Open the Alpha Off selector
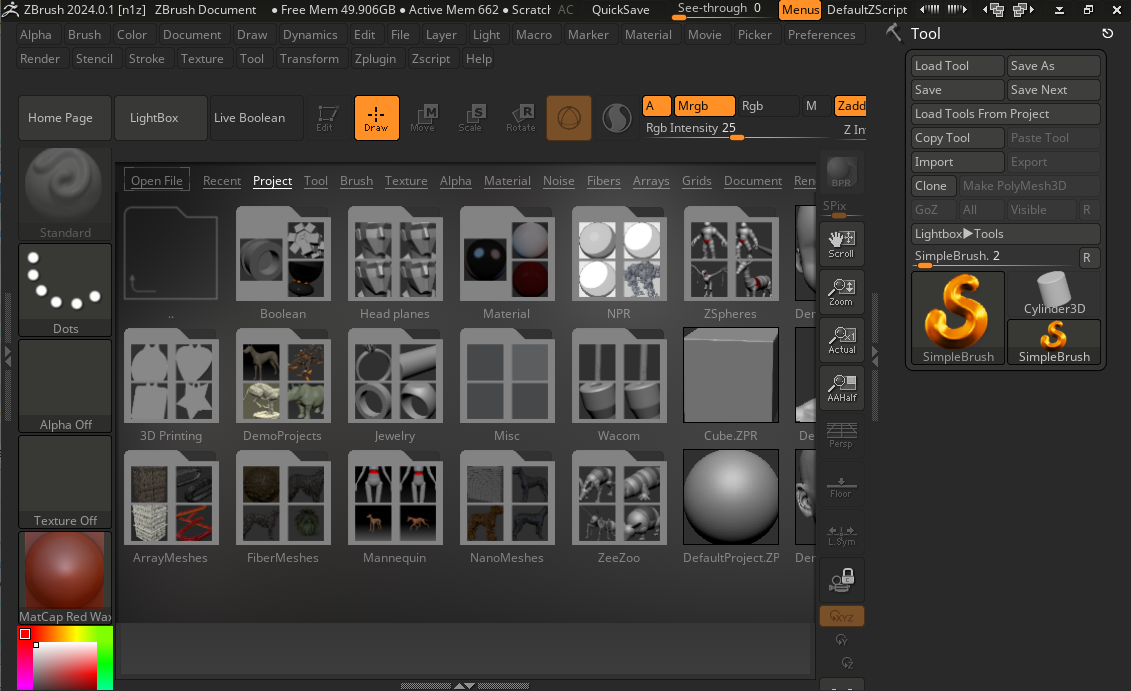The image size is (1131, 691). click(x=65, y=386)
